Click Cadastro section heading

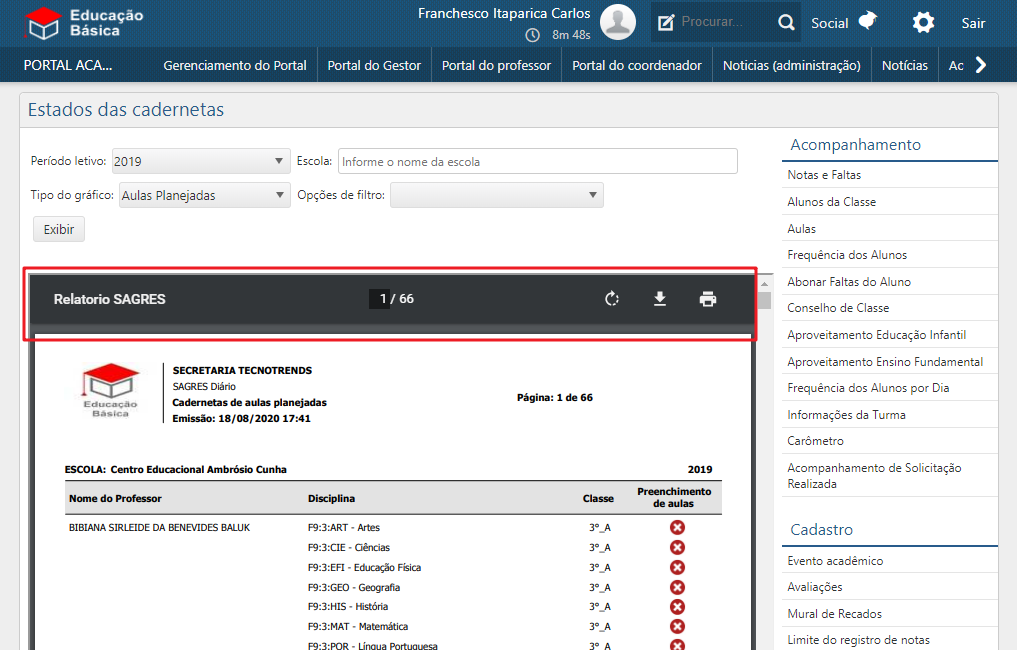(822, 530)
